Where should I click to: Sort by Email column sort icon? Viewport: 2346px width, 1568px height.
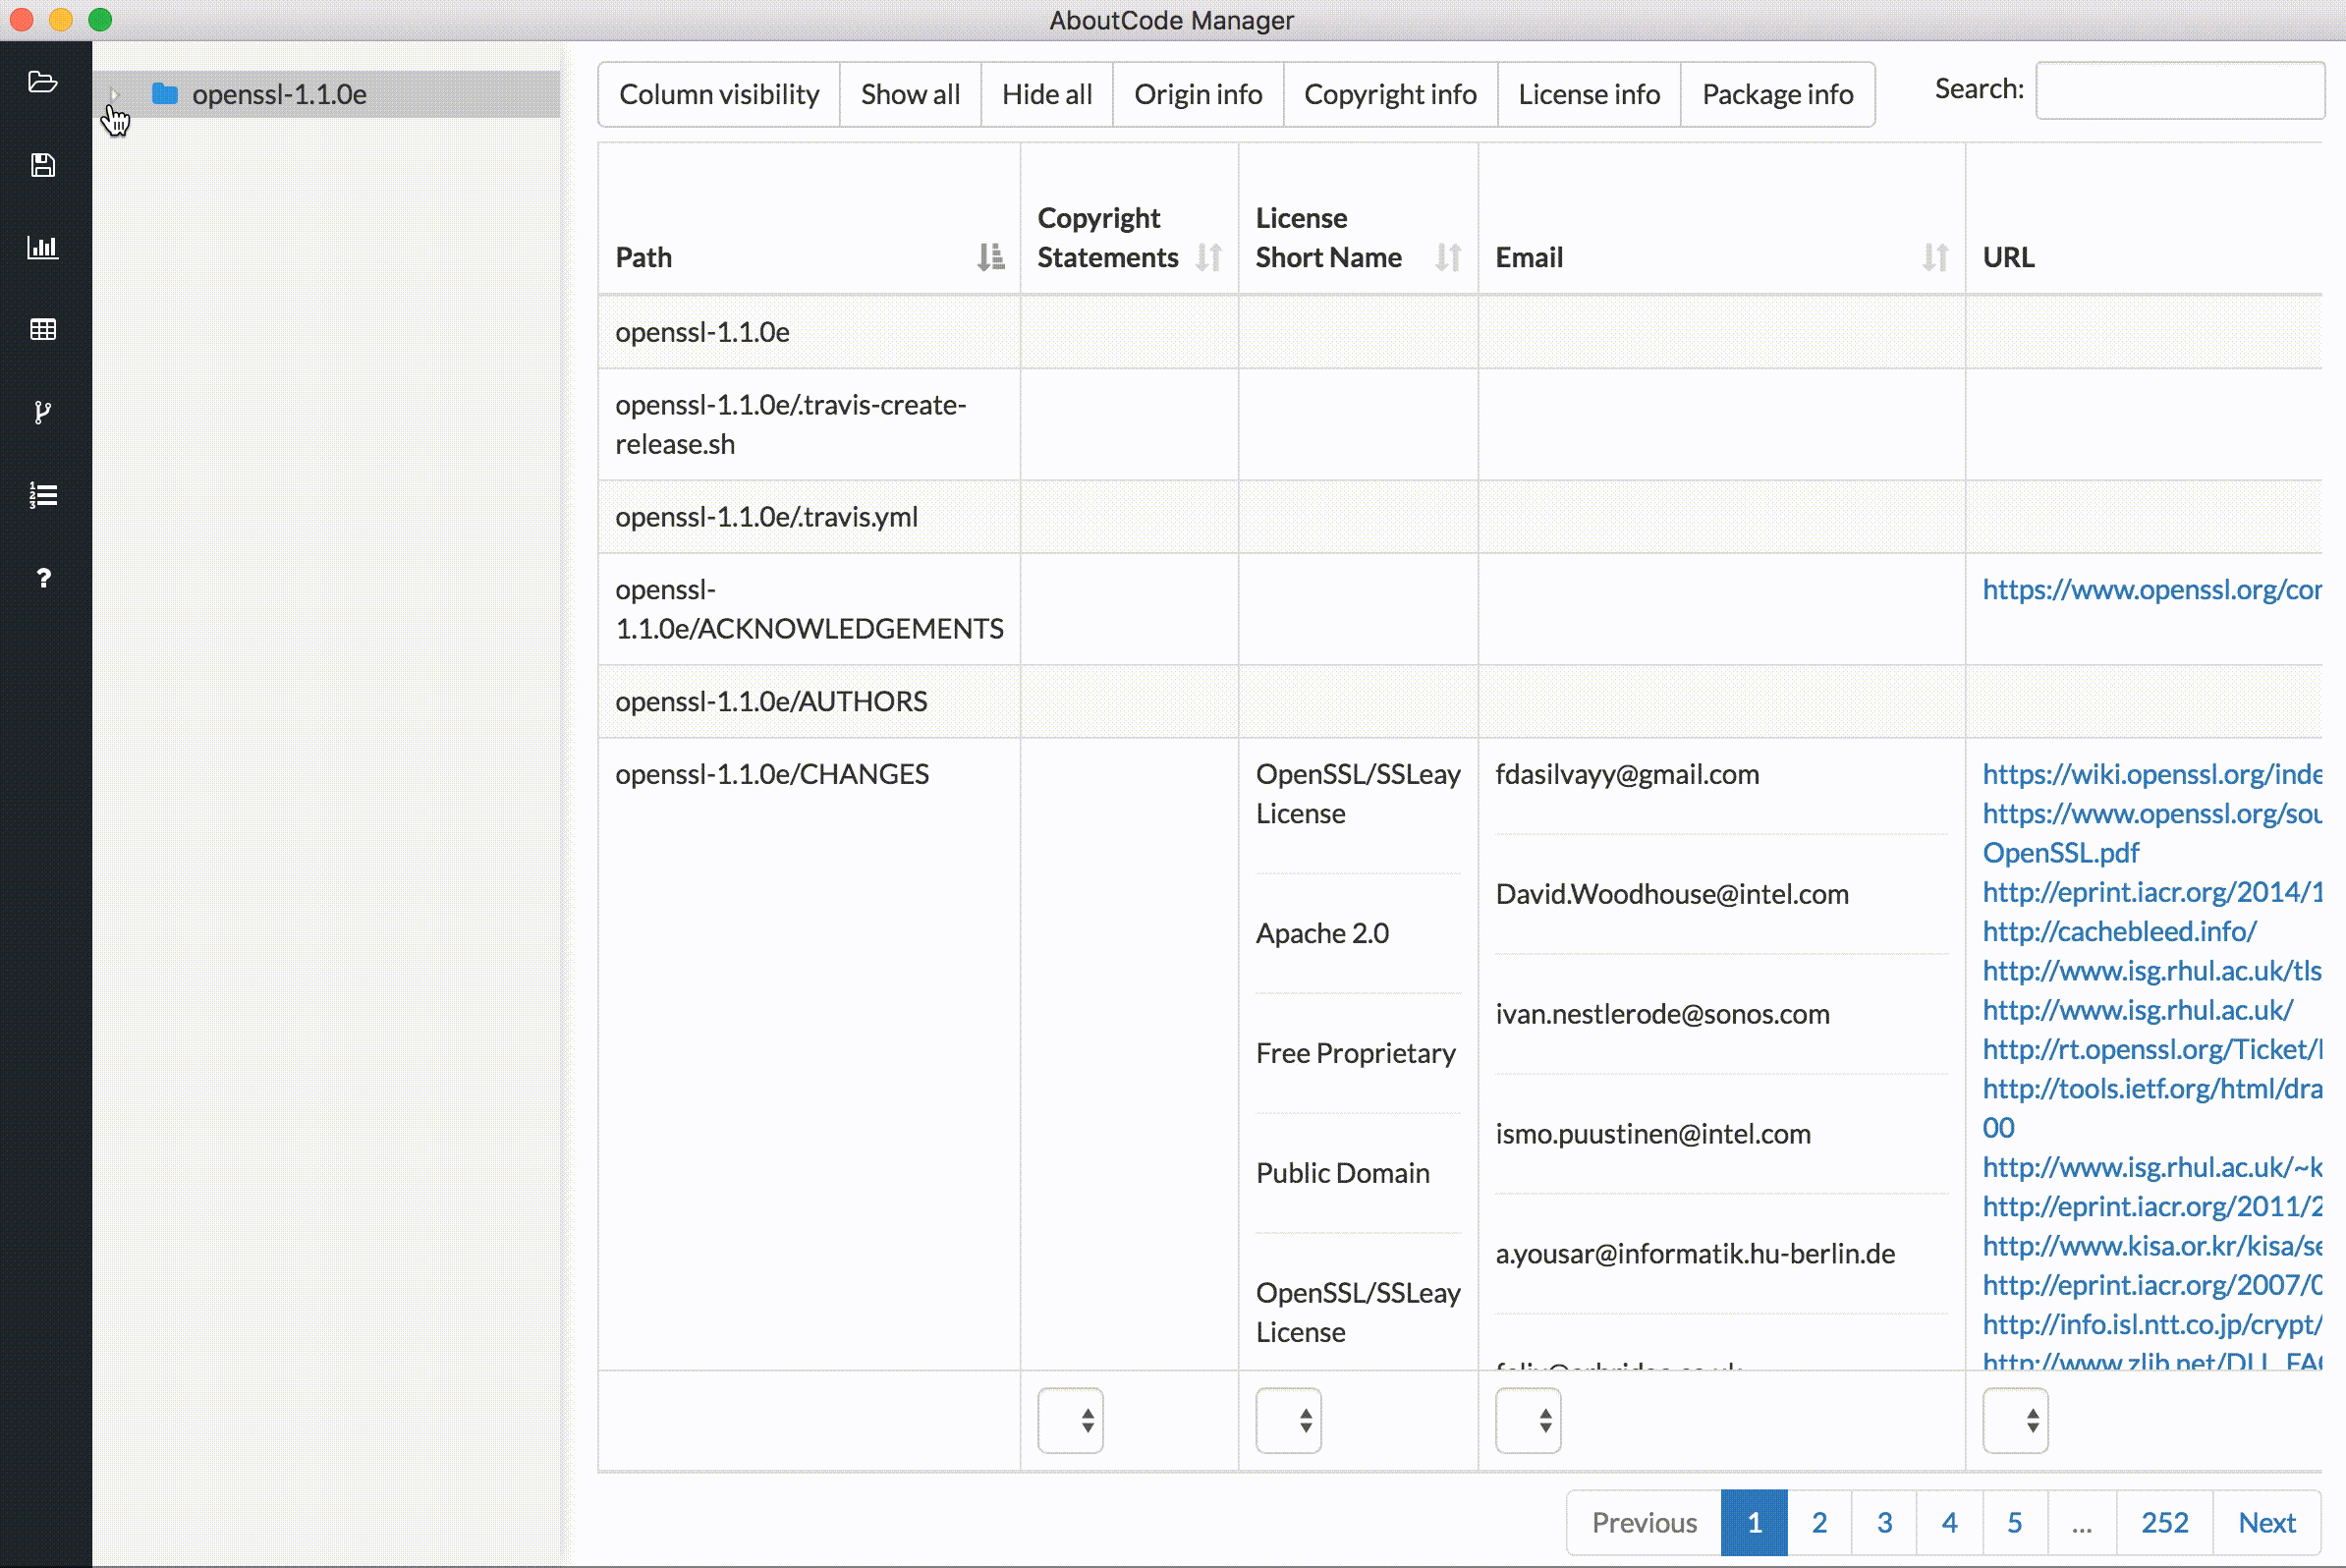pyautogui.click(x=1935, y=257)
